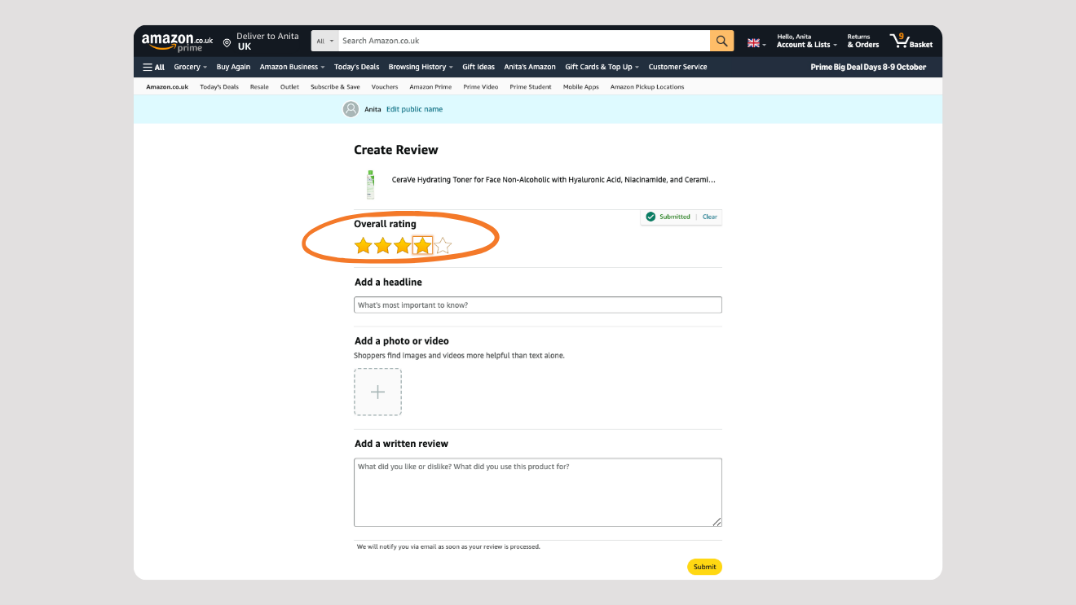The width and height of the screenshot is (1076, 605).
Task: Click the written review text area
Action: pos(538,493)
